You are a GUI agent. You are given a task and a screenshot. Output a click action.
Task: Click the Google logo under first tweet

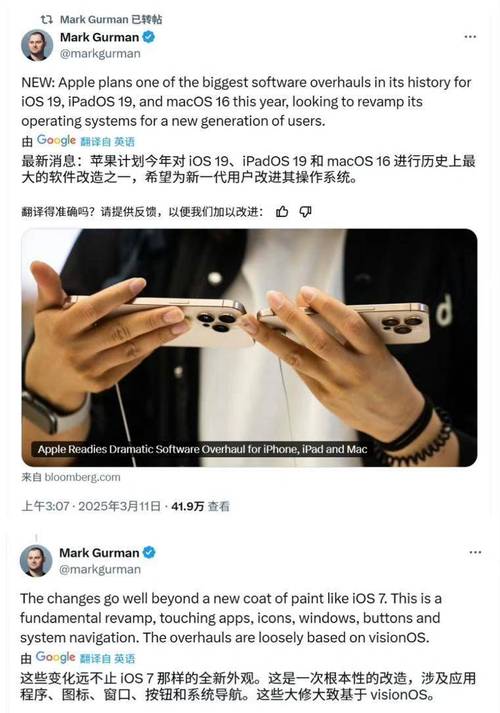coord(56,141)
